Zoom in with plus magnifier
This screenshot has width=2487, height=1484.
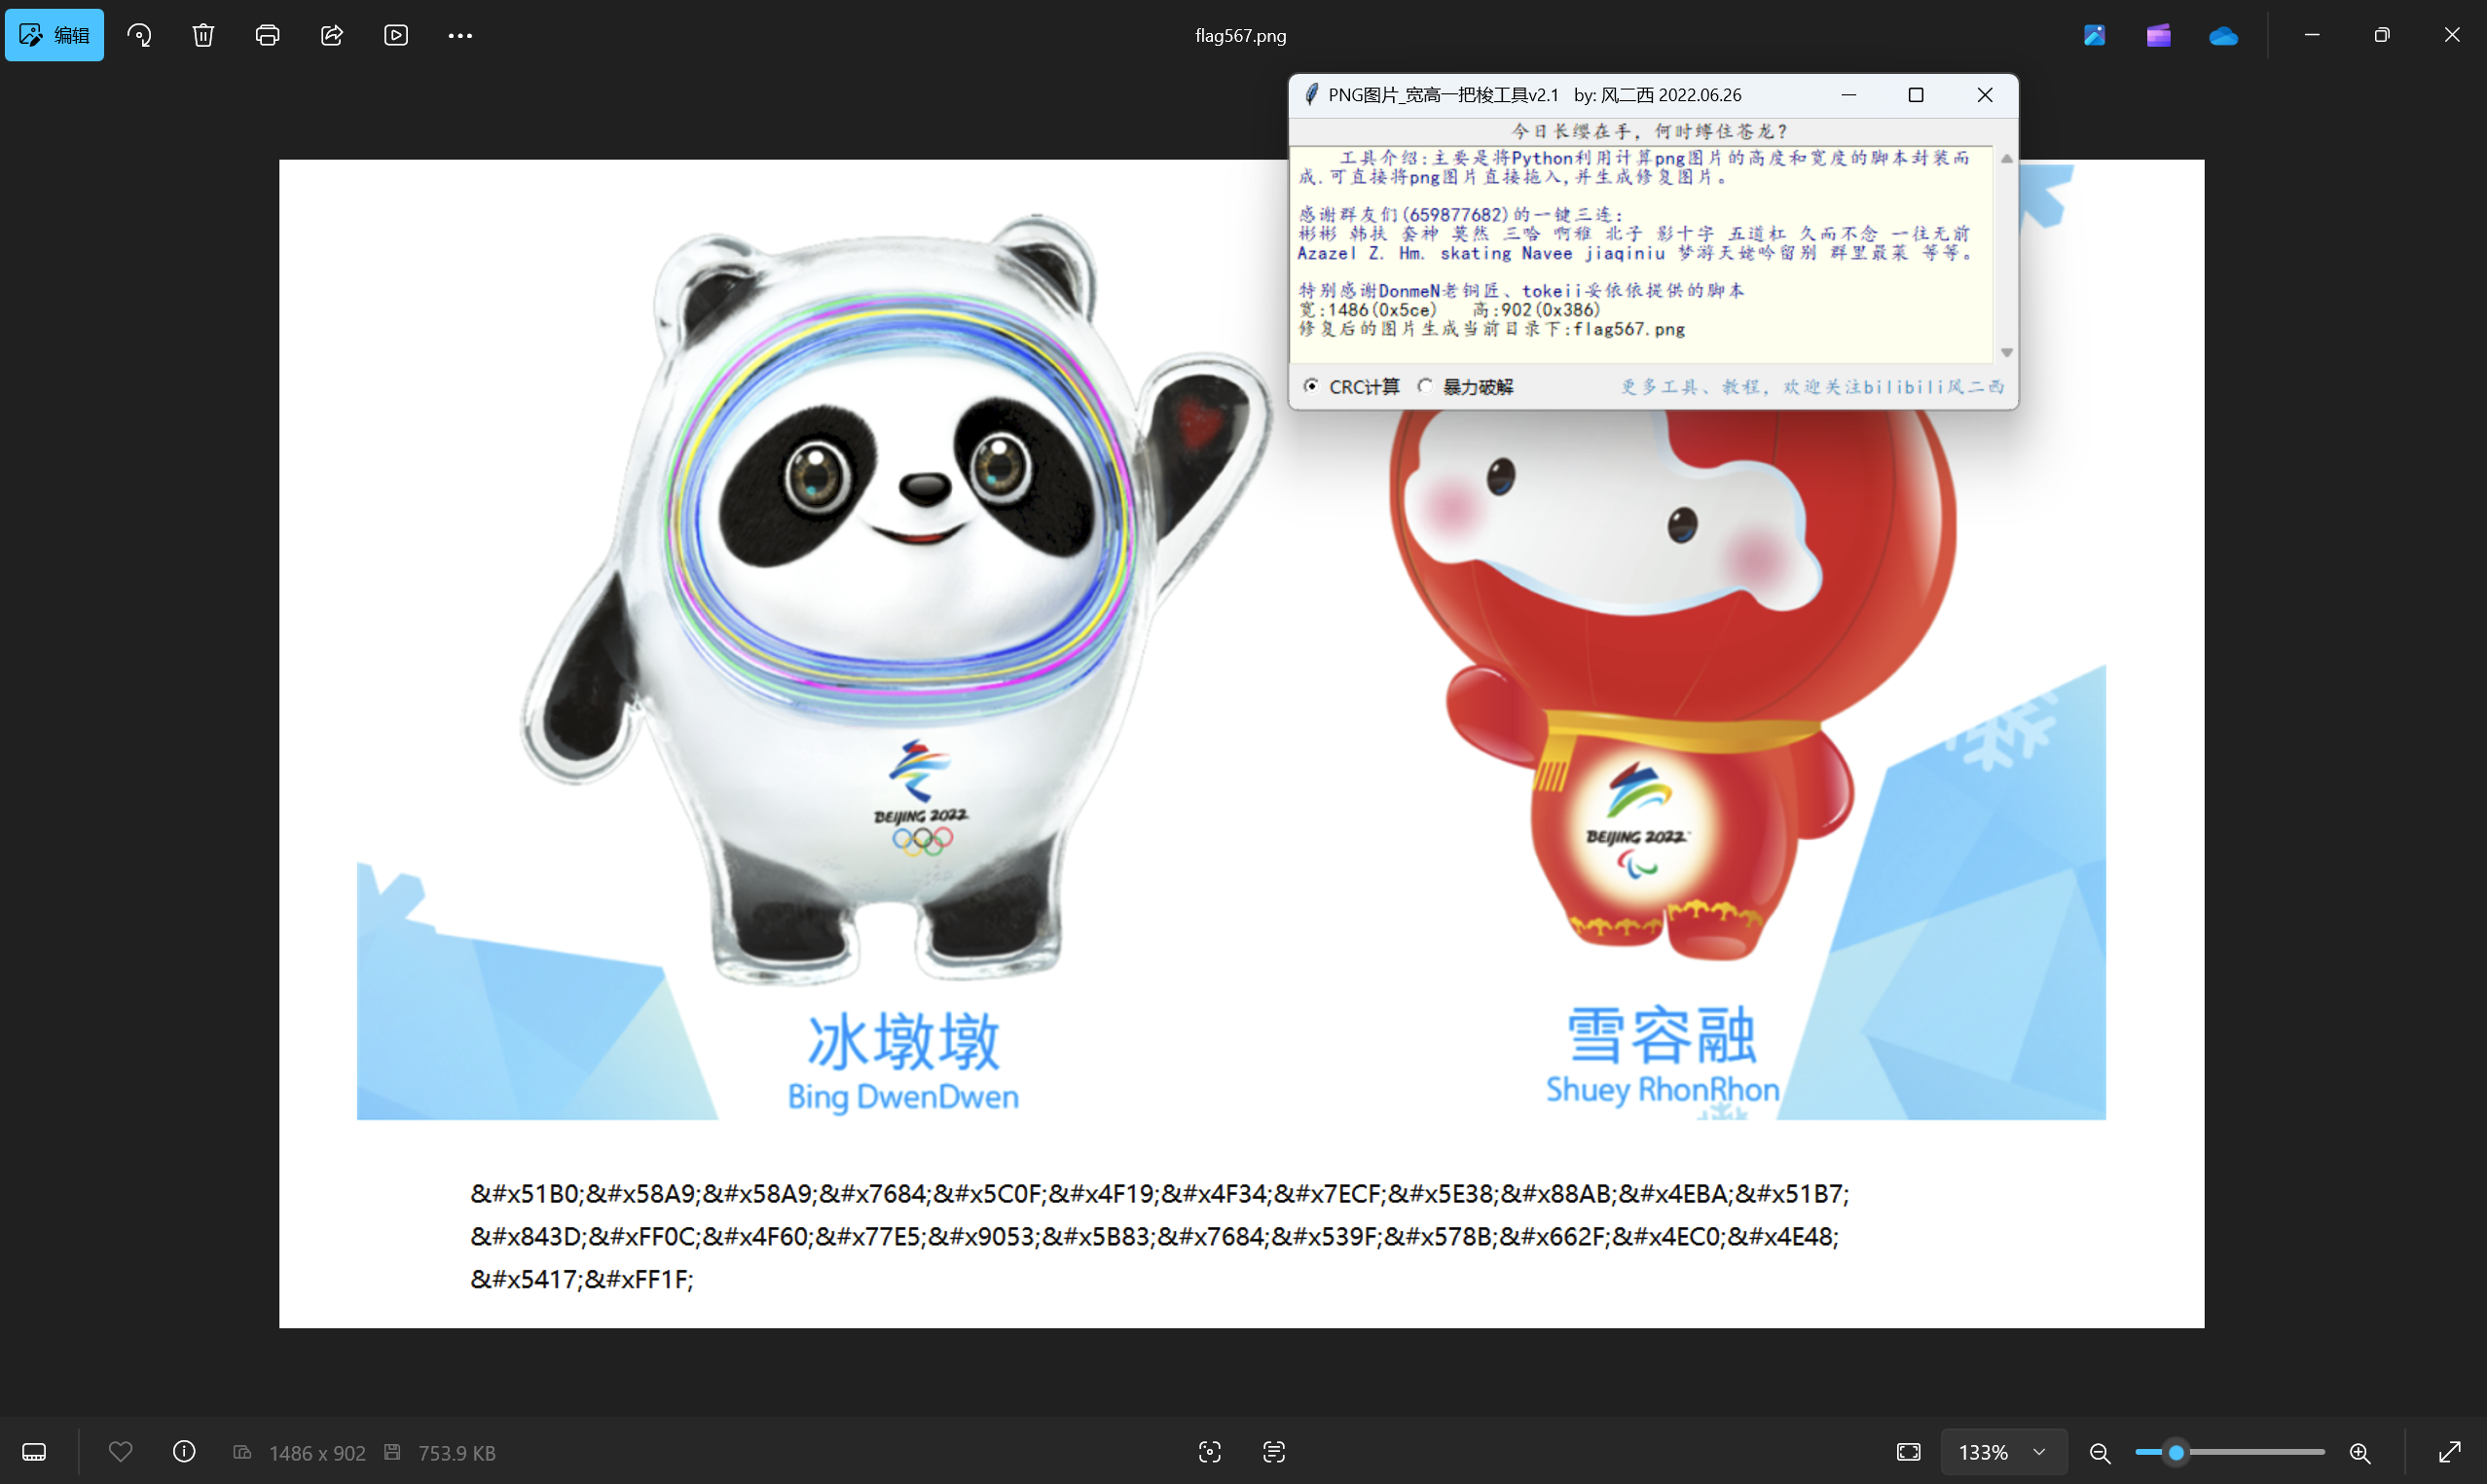coord(2360,1453)
